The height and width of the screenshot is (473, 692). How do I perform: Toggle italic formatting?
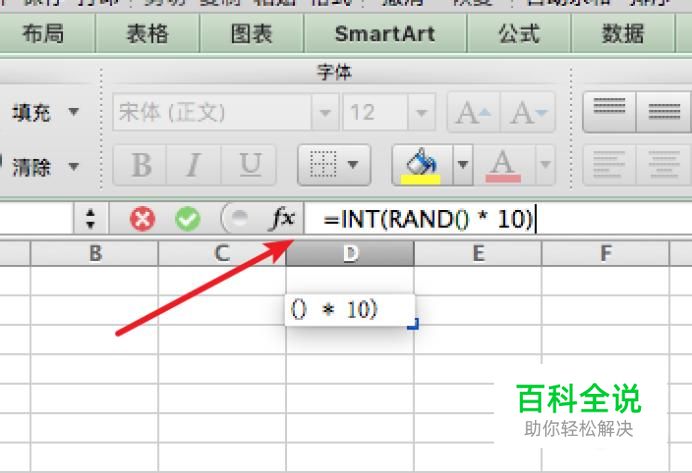click(193, 165)
